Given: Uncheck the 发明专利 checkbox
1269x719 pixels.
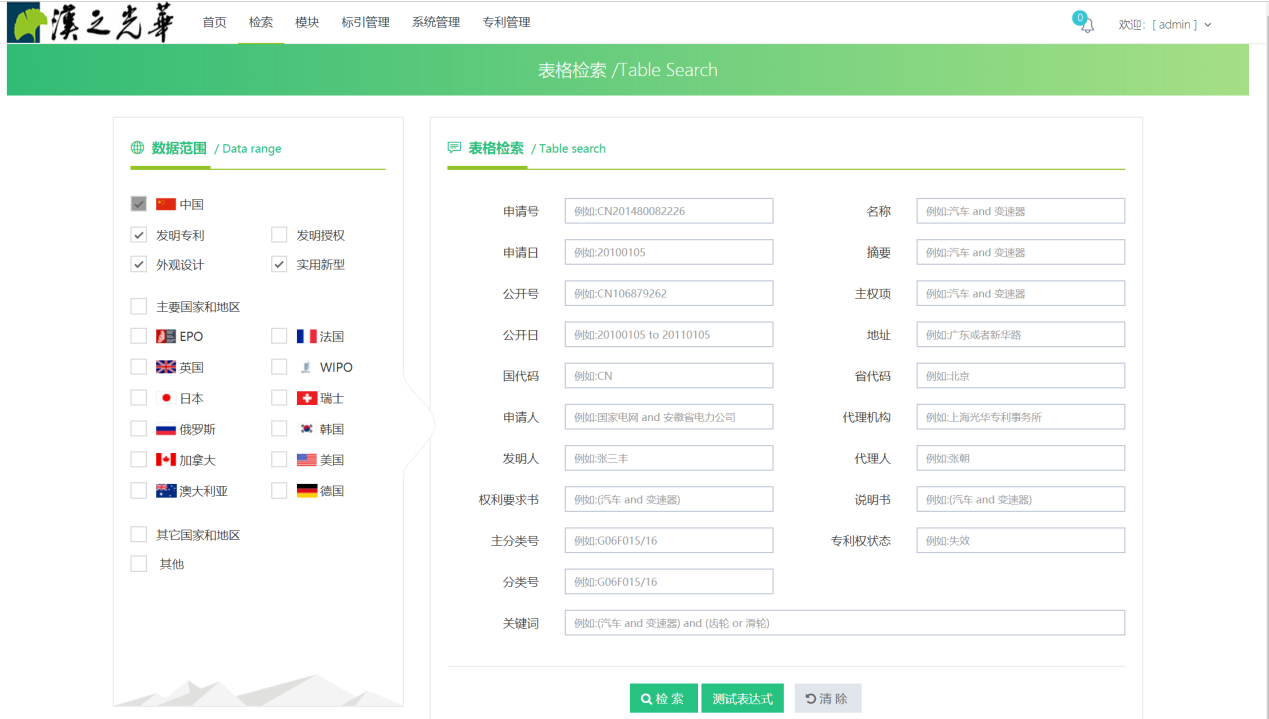Looking at the screenshot, I should click(x=139, y=235).
